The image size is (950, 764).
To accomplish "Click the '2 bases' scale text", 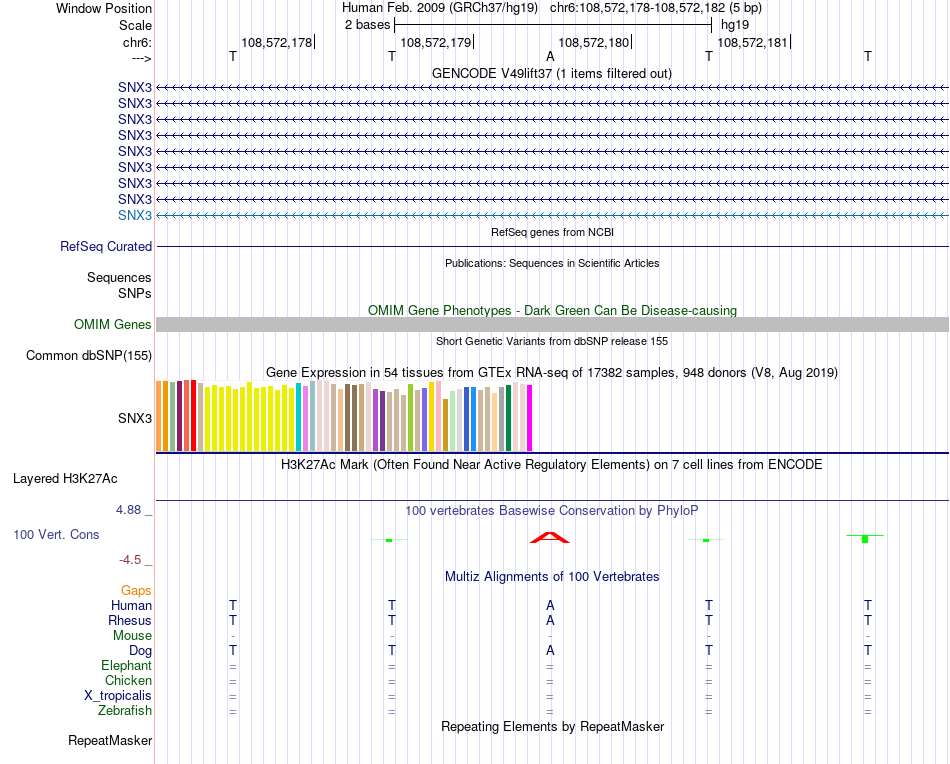I will pos(367,25).
